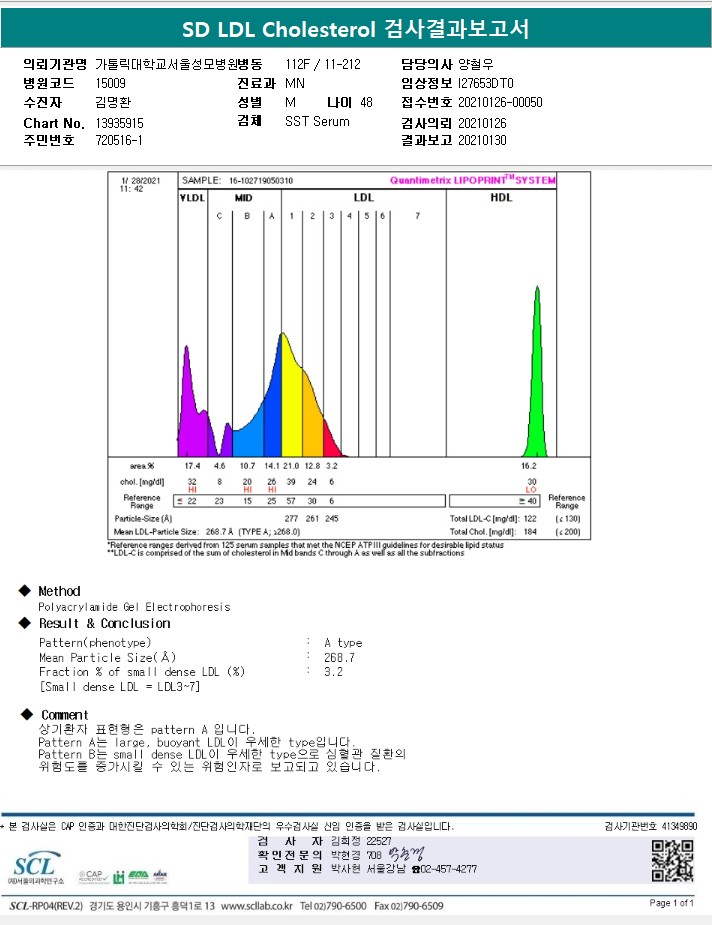Select the ward value '112F / 11-212'
Screen dimensions: 712x925
(323, 64)
